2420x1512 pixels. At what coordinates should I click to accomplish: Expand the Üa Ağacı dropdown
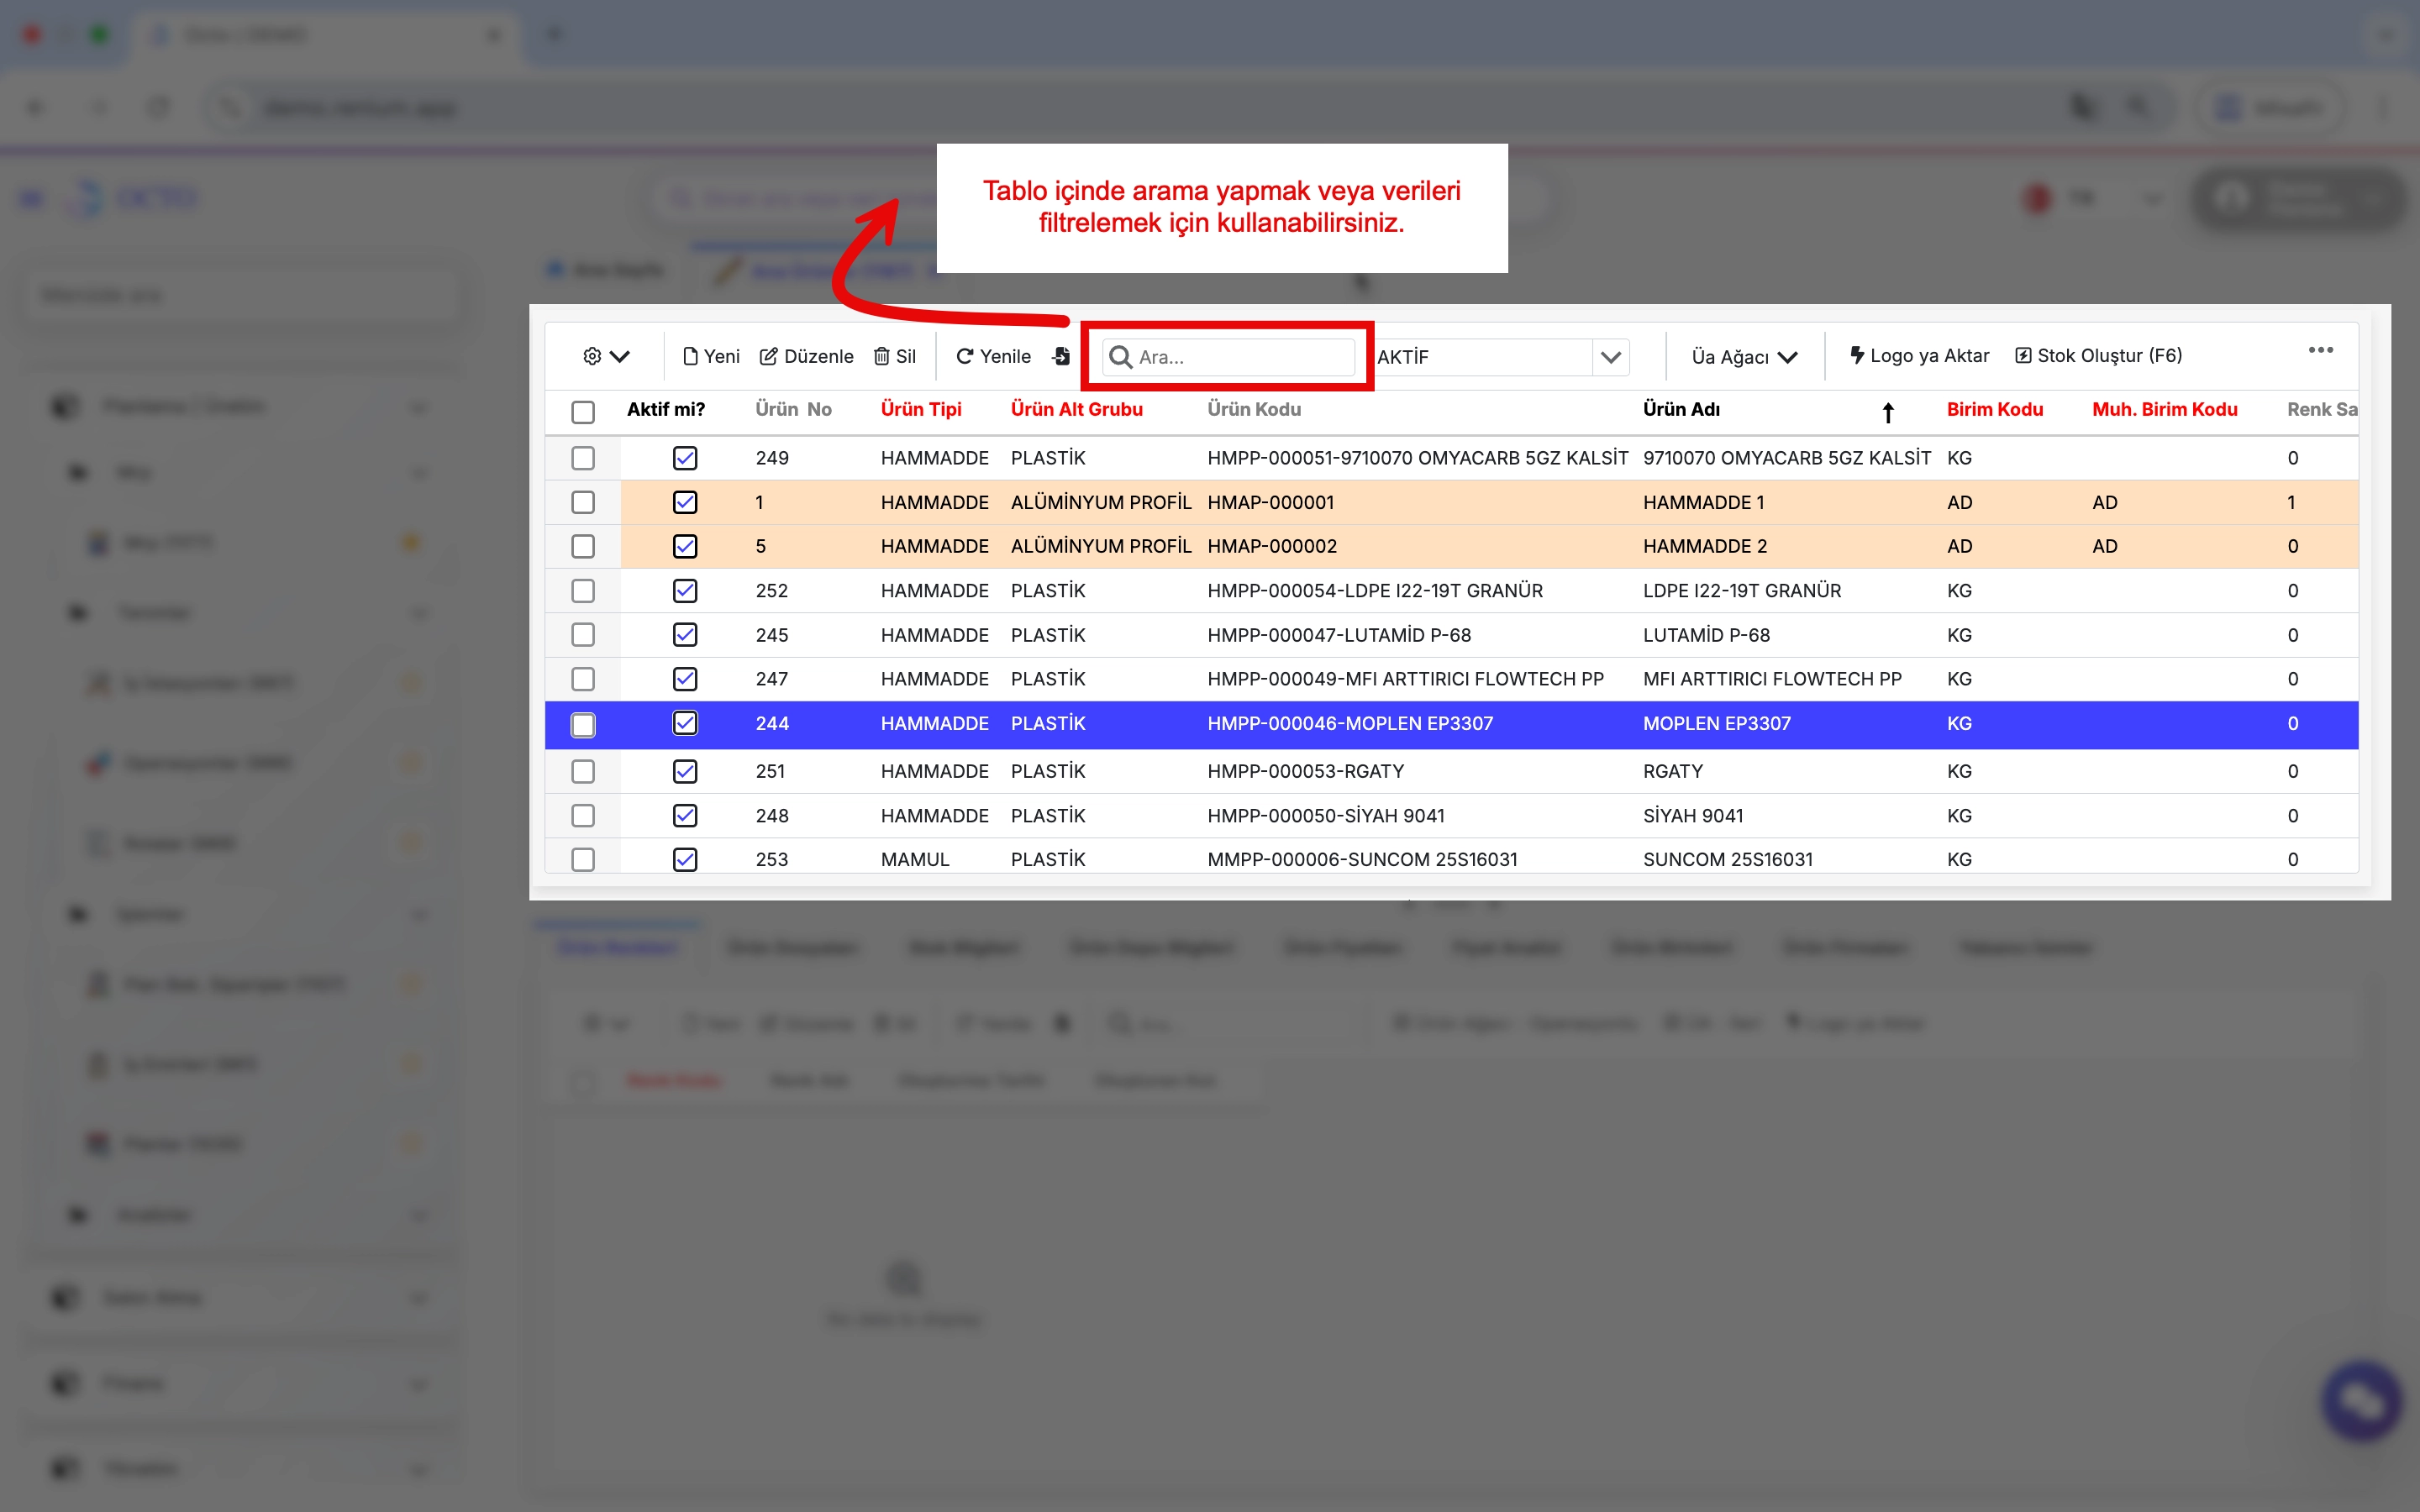tap(1790, 356)
